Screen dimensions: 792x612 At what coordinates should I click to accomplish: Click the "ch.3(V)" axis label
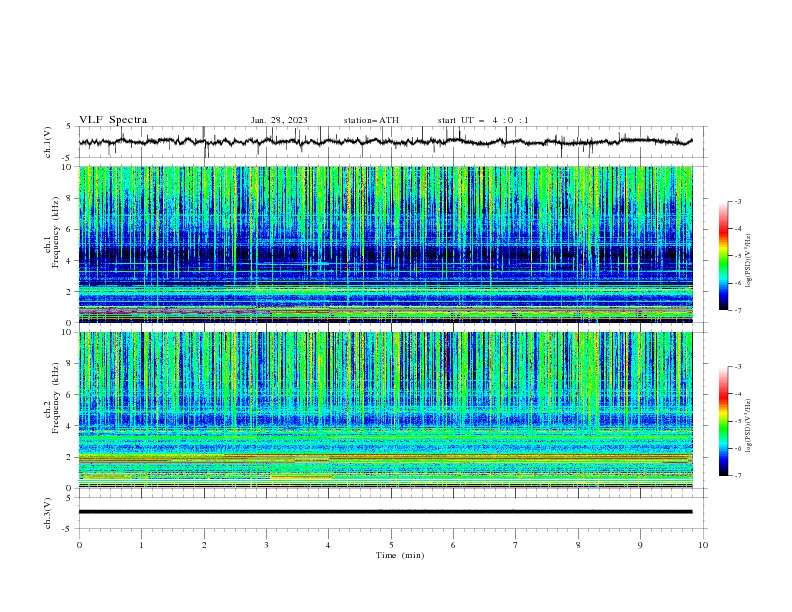(x=48, y=513)
